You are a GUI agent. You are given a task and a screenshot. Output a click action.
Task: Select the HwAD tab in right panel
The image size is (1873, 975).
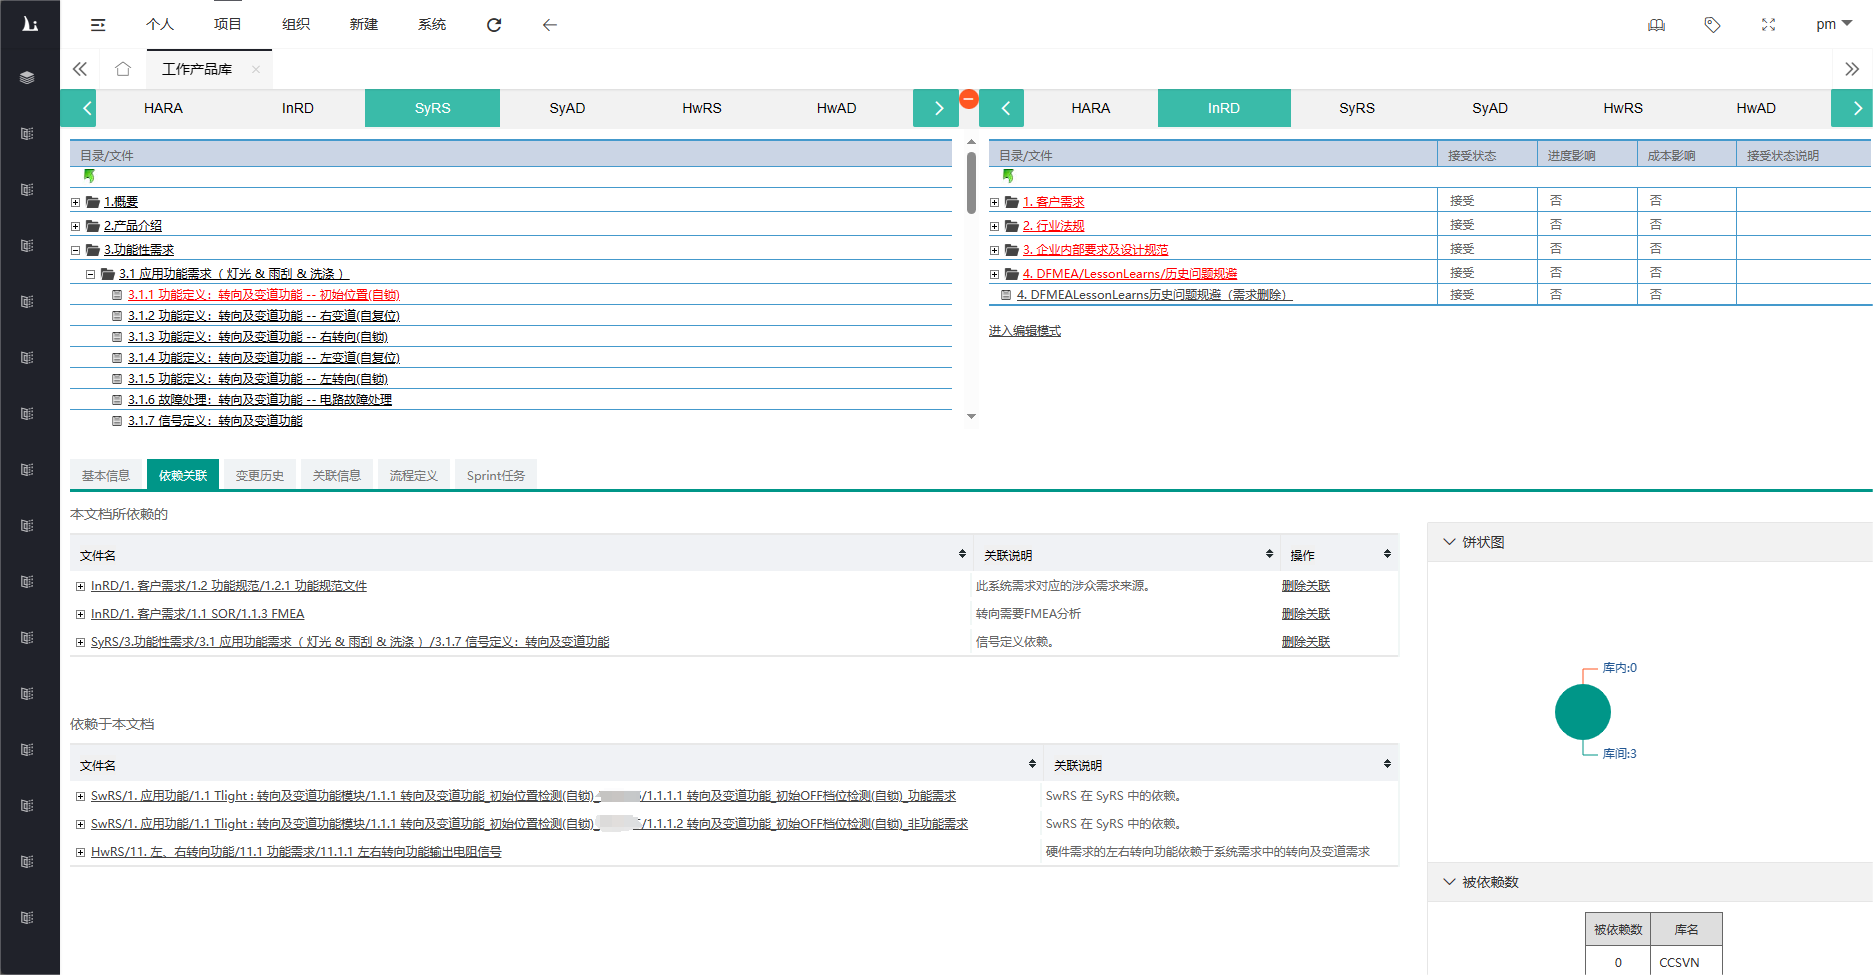coord(1756,108)
